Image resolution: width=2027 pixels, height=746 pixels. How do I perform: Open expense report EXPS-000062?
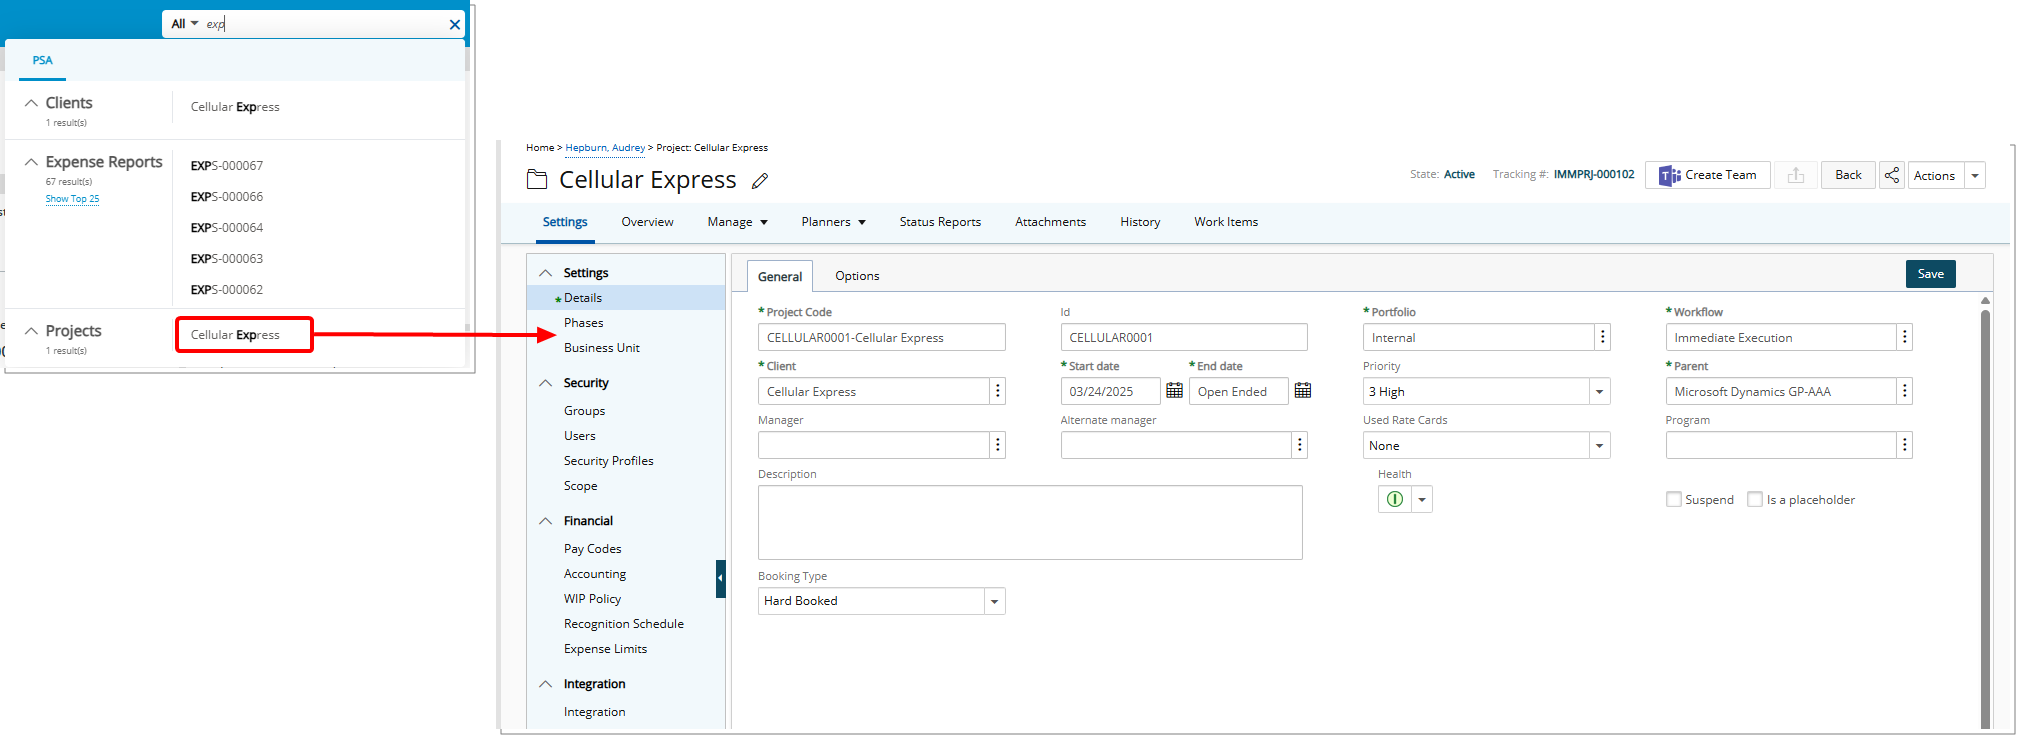point(227,290)
